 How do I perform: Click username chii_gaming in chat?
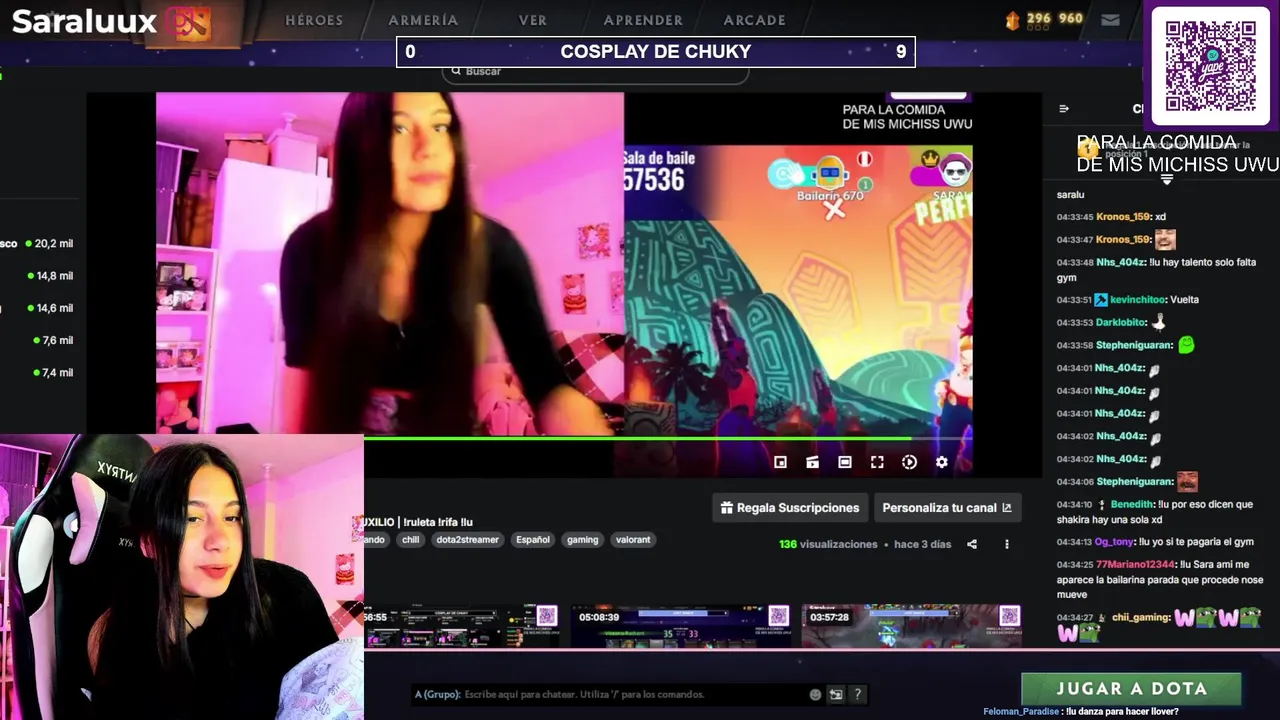pyautogui.click(x=1141, y=618)
